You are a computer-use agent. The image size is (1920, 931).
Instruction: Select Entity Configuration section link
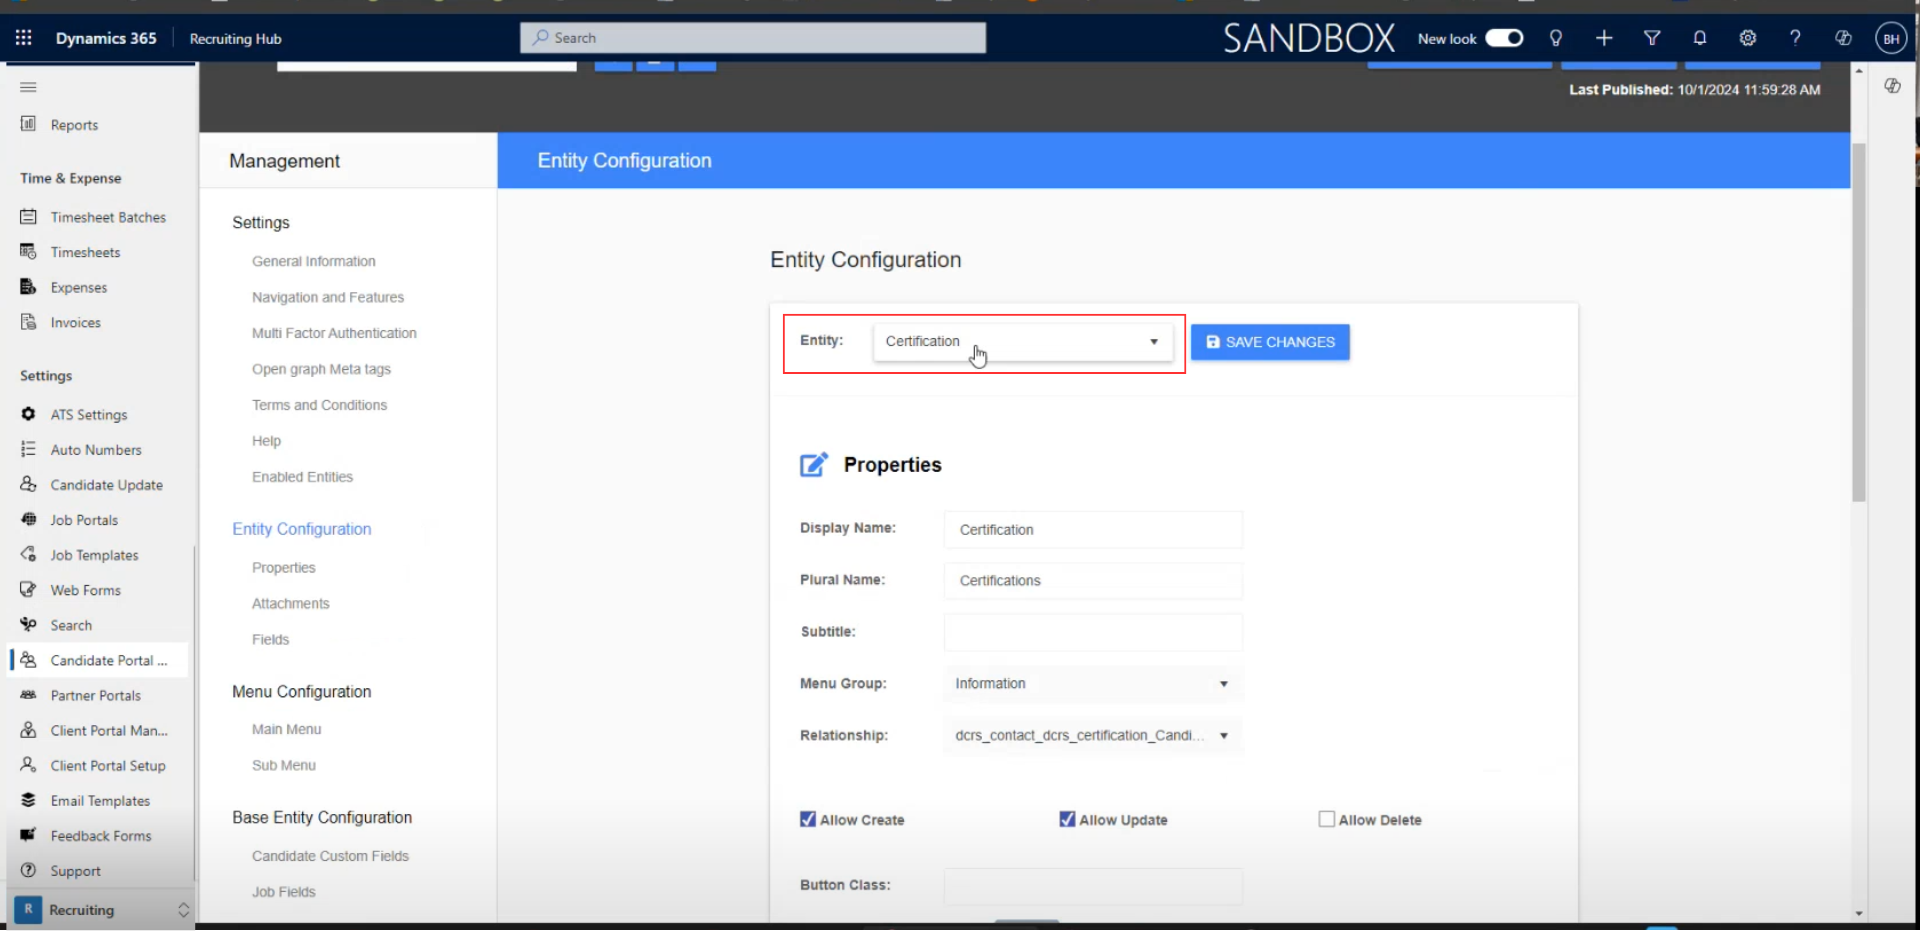pos(302,529)
